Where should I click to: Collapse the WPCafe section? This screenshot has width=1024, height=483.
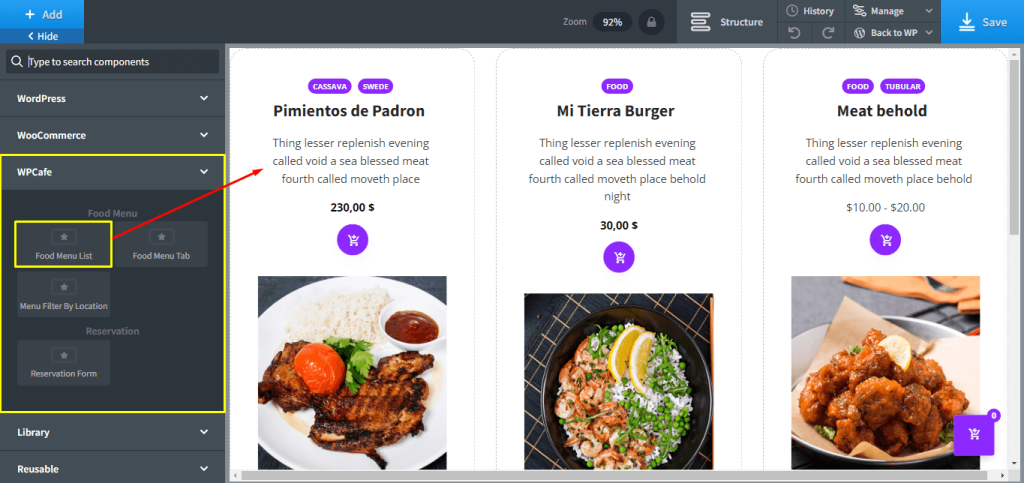(x=112, y=172)
